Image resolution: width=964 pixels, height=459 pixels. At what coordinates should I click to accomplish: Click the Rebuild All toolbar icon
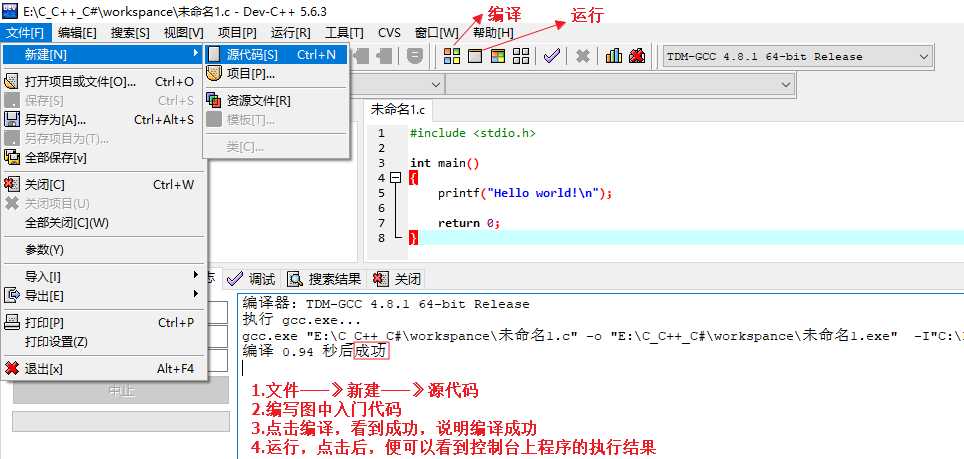point(521,56)
